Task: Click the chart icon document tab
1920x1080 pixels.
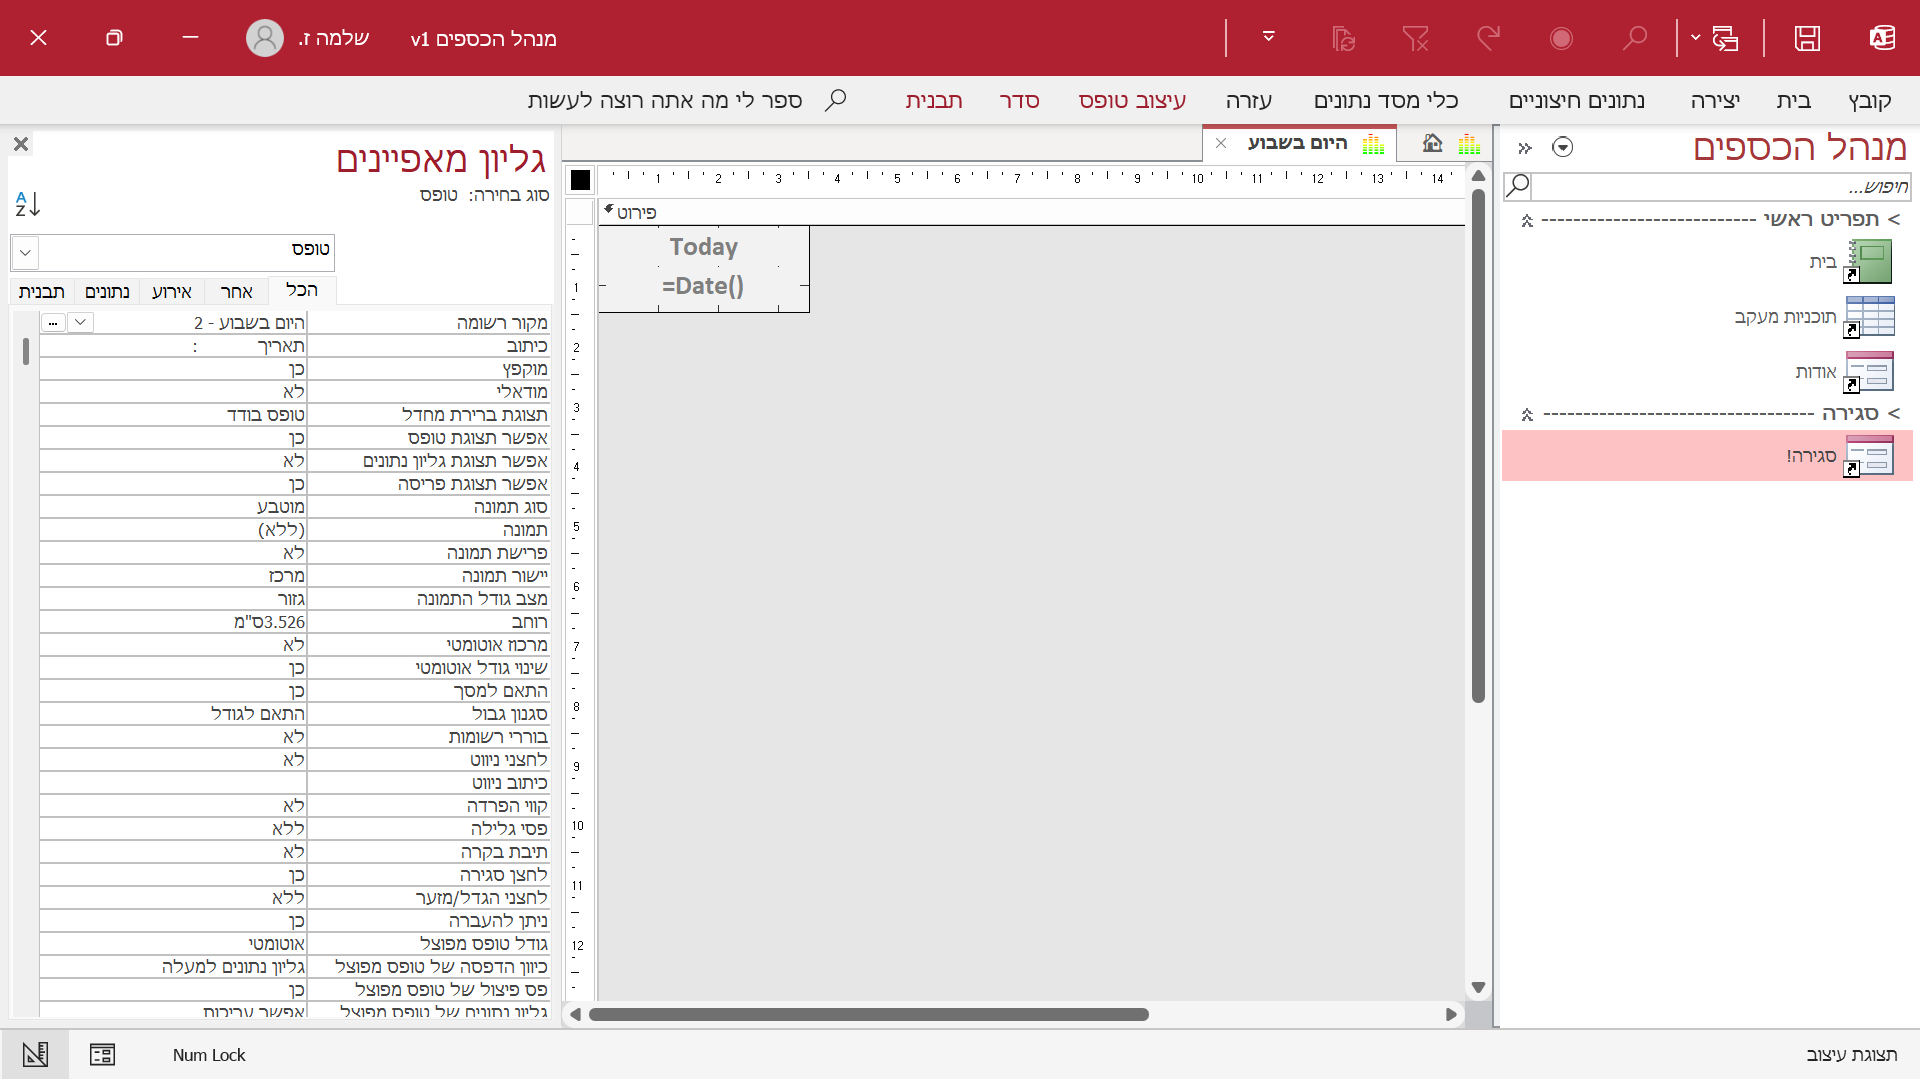Action: click(1469, 143)
